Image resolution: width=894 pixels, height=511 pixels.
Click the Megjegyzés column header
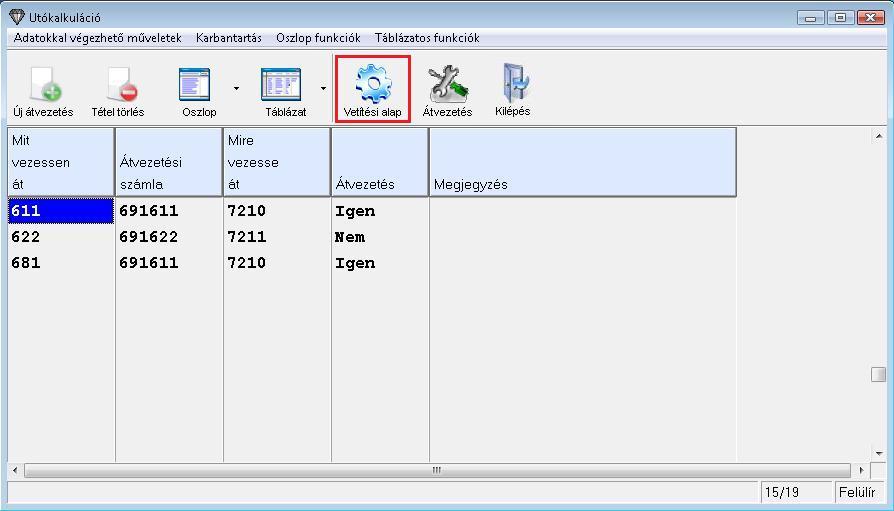582,162
